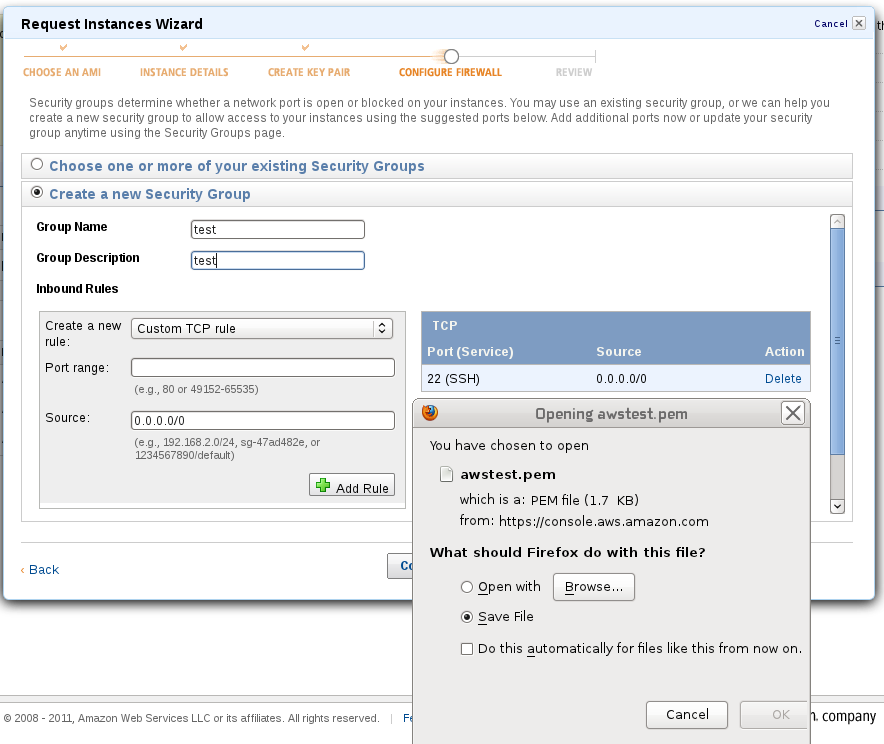Image resolution: width=884 pixels, height=744 pixels.
Task: Click the Source column header
Action: (x=618, y=352)
